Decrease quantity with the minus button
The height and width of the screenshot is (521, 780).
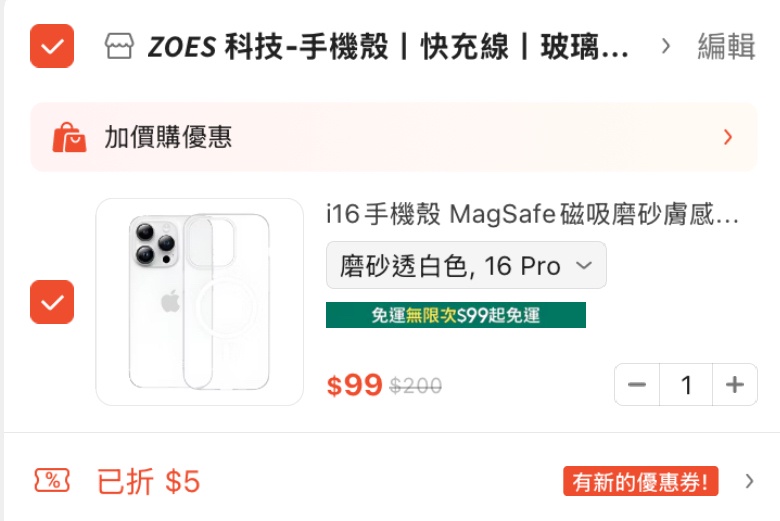point(637,385)
